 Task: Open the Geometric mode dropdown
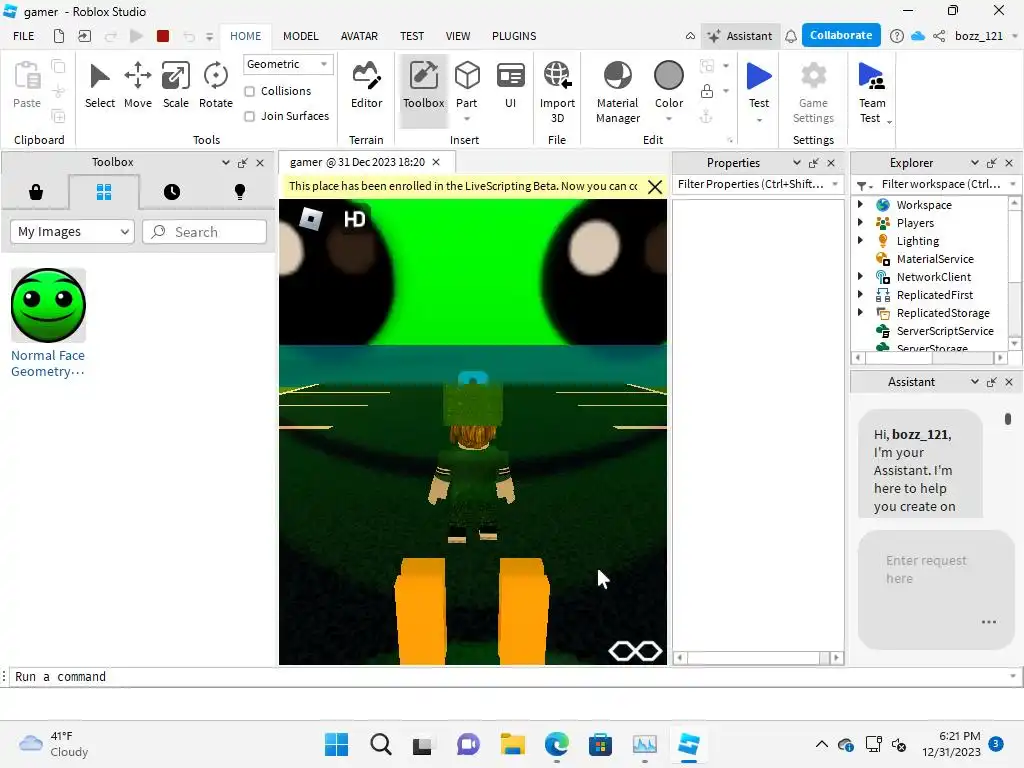[287, 64]
